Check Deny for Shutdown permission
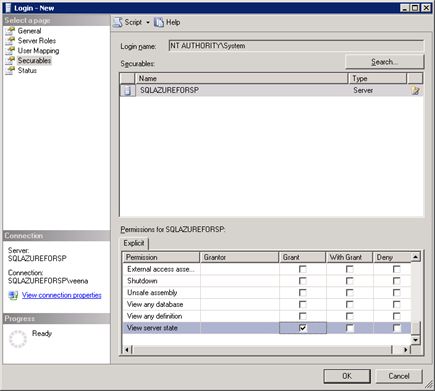 click(x=397, y=281)
